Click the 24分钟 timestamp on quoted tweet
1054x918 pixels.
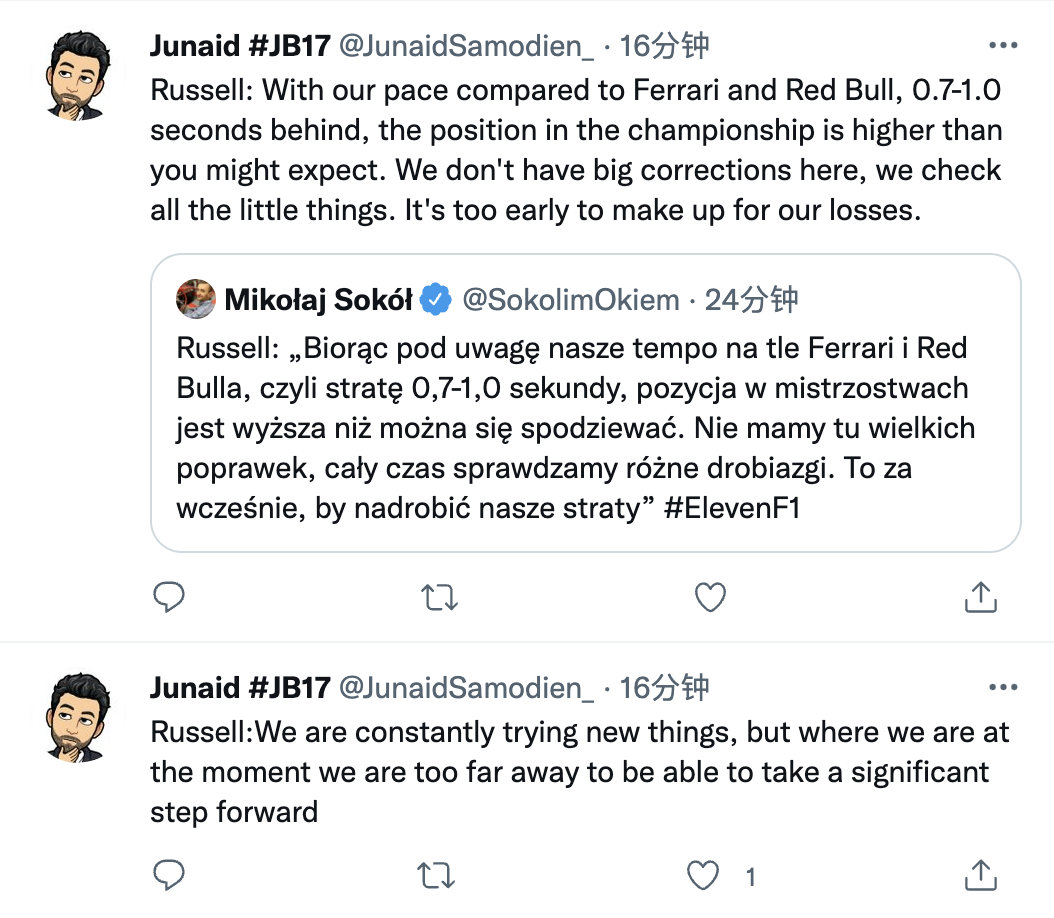[751, 299]
